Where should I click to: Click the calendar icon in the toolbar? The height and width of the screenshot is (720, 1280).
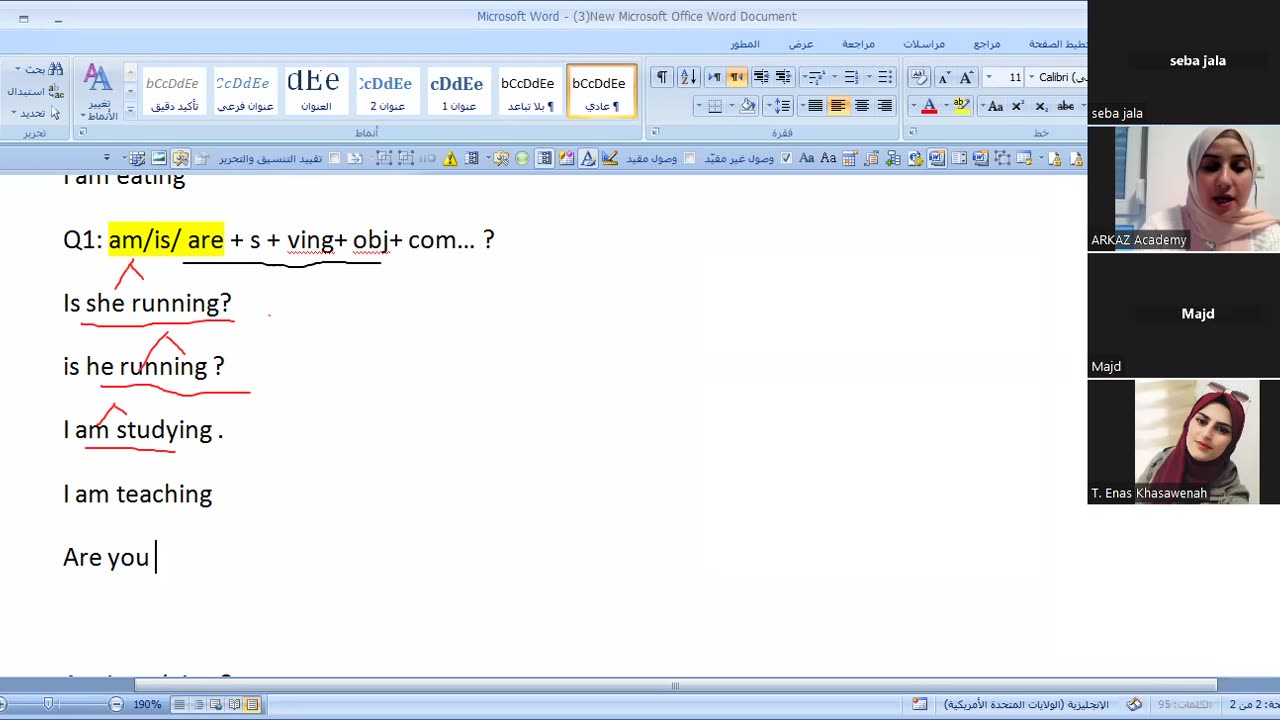click(850, 158)
